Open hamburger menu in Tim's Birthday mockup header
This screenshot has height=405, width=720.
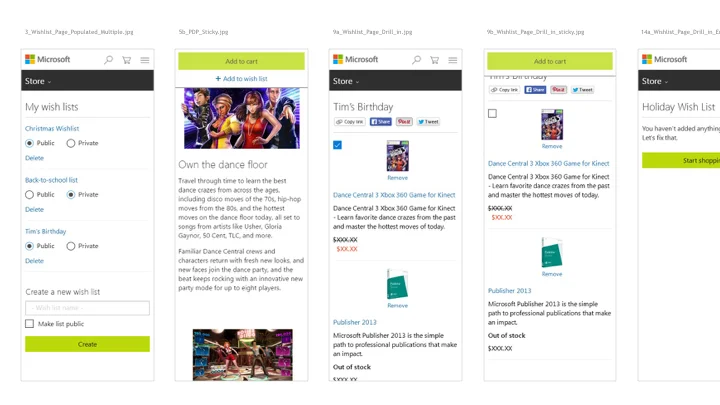453,60
